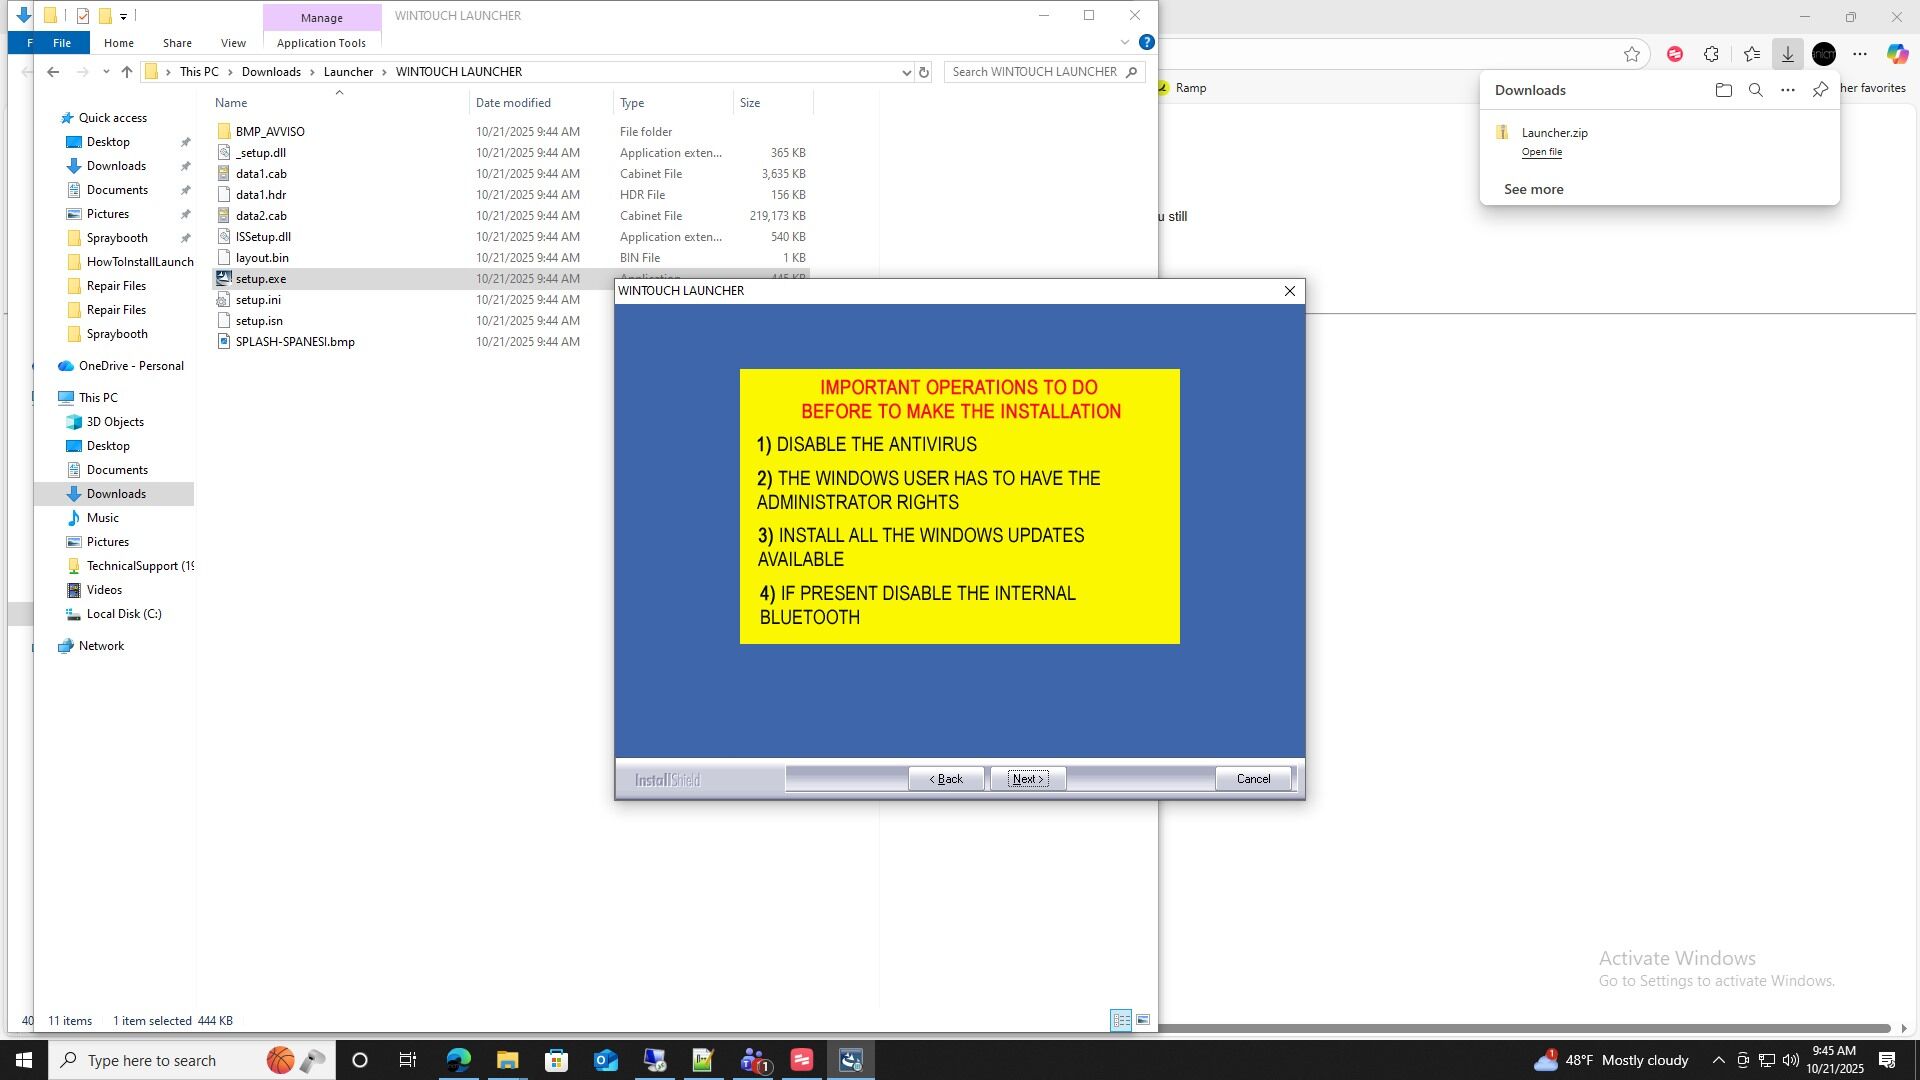Cancel the WINTOUCH LAUNCHER installation

coord(1253,779)
